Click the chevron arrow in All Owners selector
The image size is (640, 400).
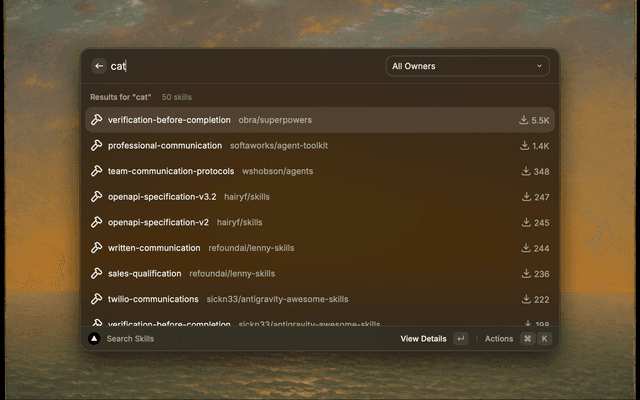[x=540, y=66]
